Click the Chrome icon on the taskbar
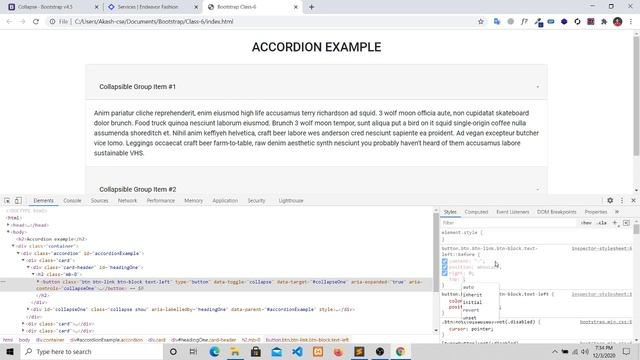The height and width of the screenshot is (360, 640). [400, 351]
